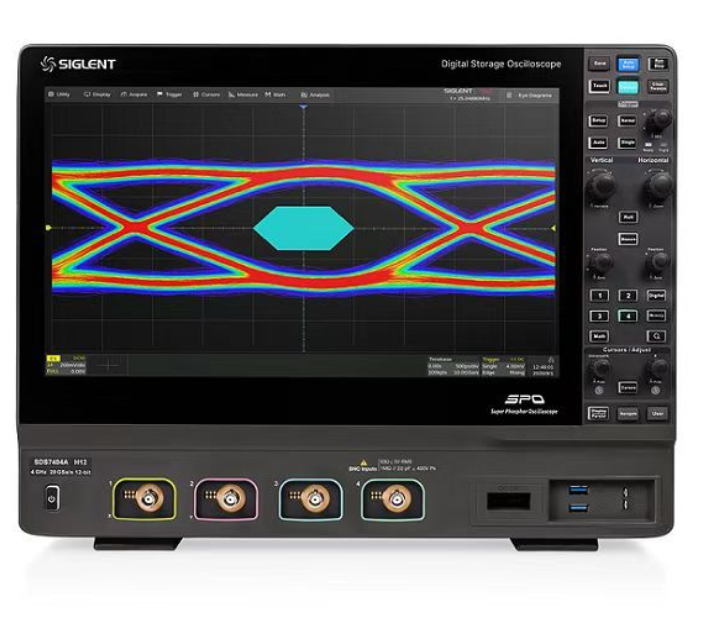Open the Measure menu in the top bar
Image resolution: width=709 pixels, height=630 pixels.
click(x=243, y=94)
